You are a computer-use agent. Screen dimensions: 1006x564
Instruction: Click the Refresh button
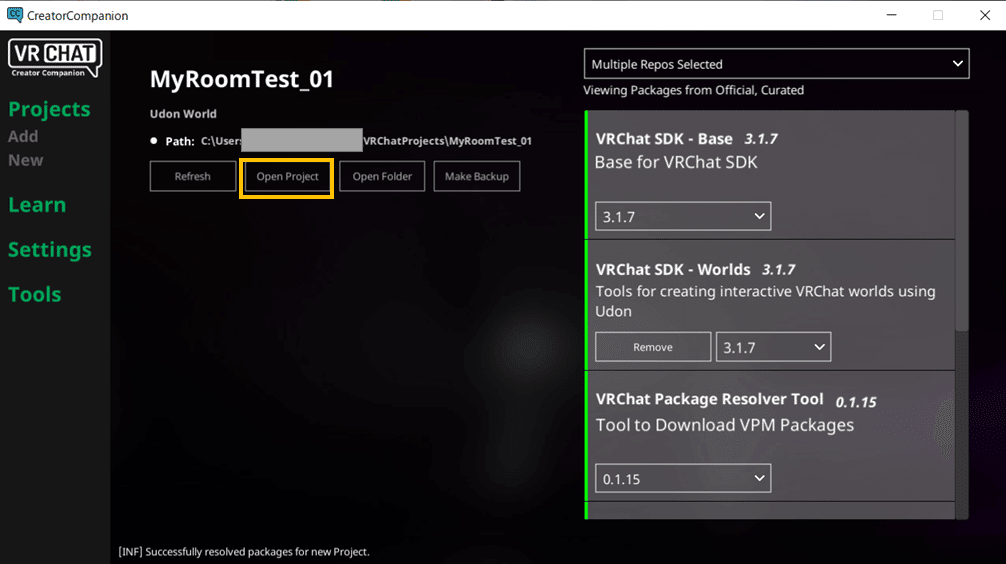tap(192, 176)
